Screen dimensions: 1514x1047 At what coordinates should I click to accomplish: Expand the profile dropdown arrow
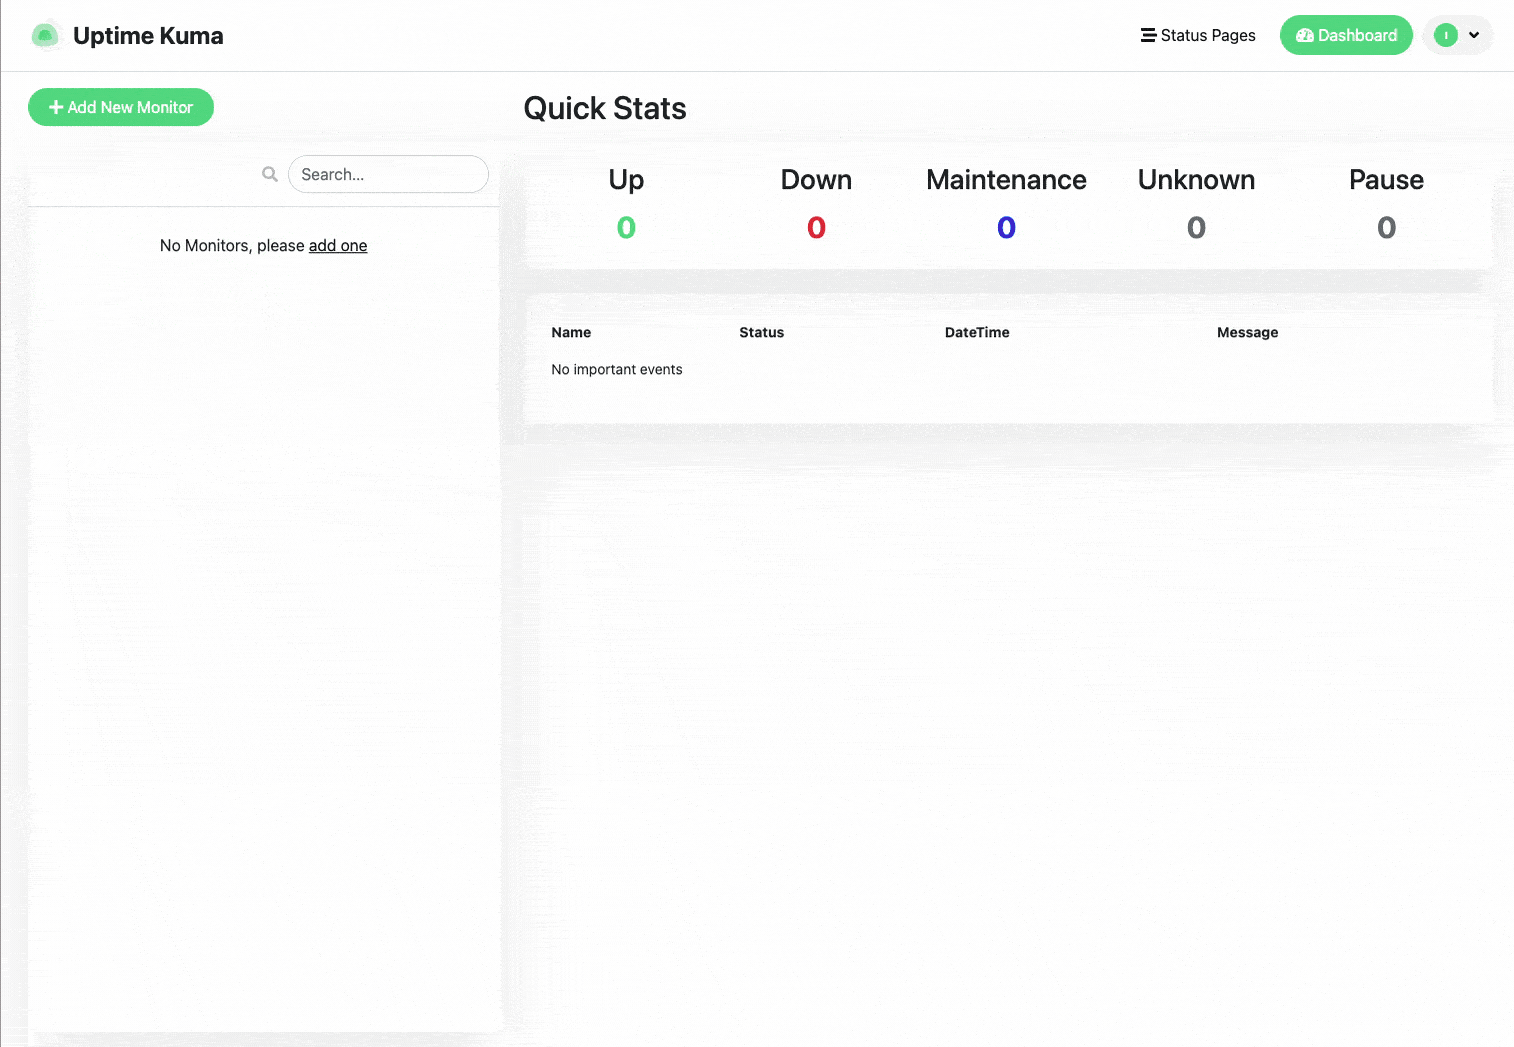click(x=1474, y=35)
